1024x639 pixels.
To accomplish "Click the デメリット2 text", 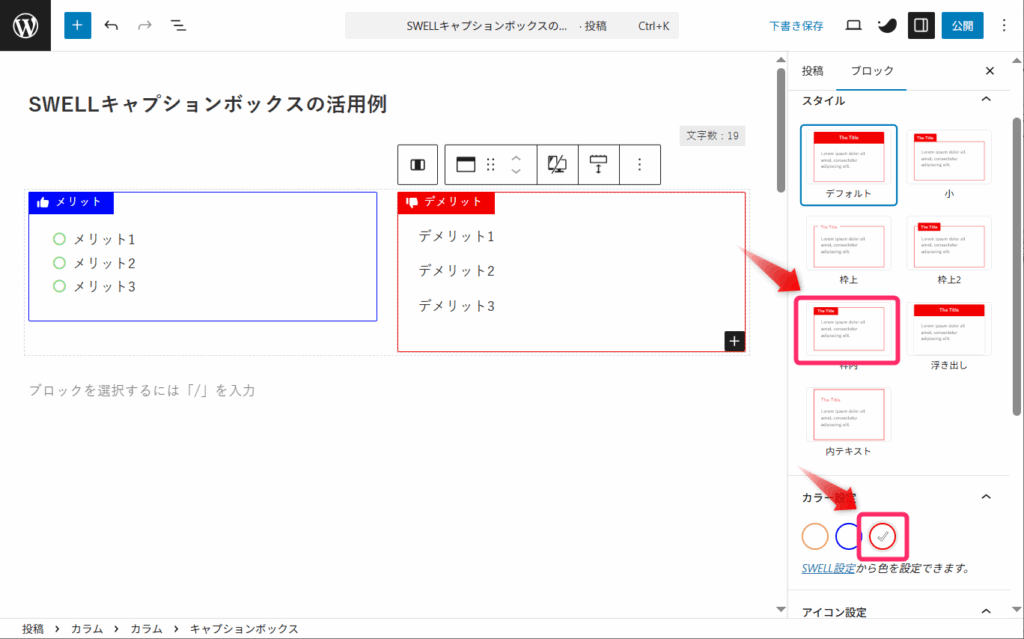I will tap(456, 270).
